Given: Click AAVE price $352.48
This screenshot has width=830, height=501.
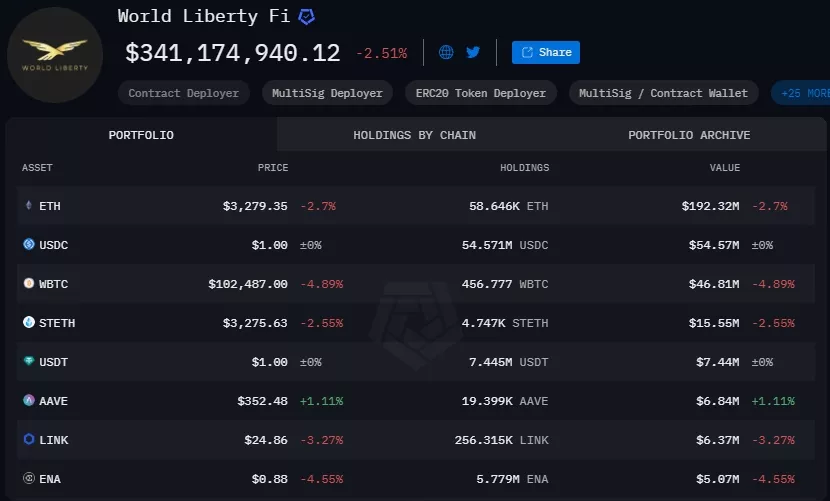Looking at the screenshot, I should click(x=263, y=401).
